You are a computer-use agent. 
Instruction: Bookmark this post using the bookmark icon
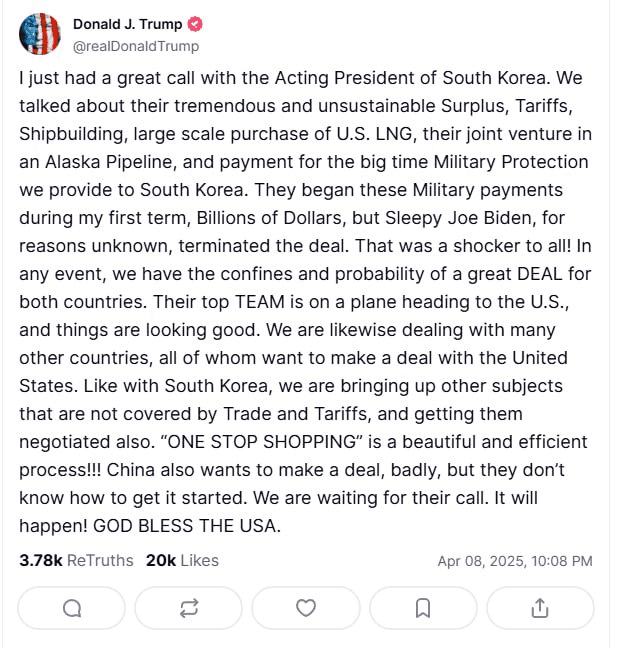point(423,608)
